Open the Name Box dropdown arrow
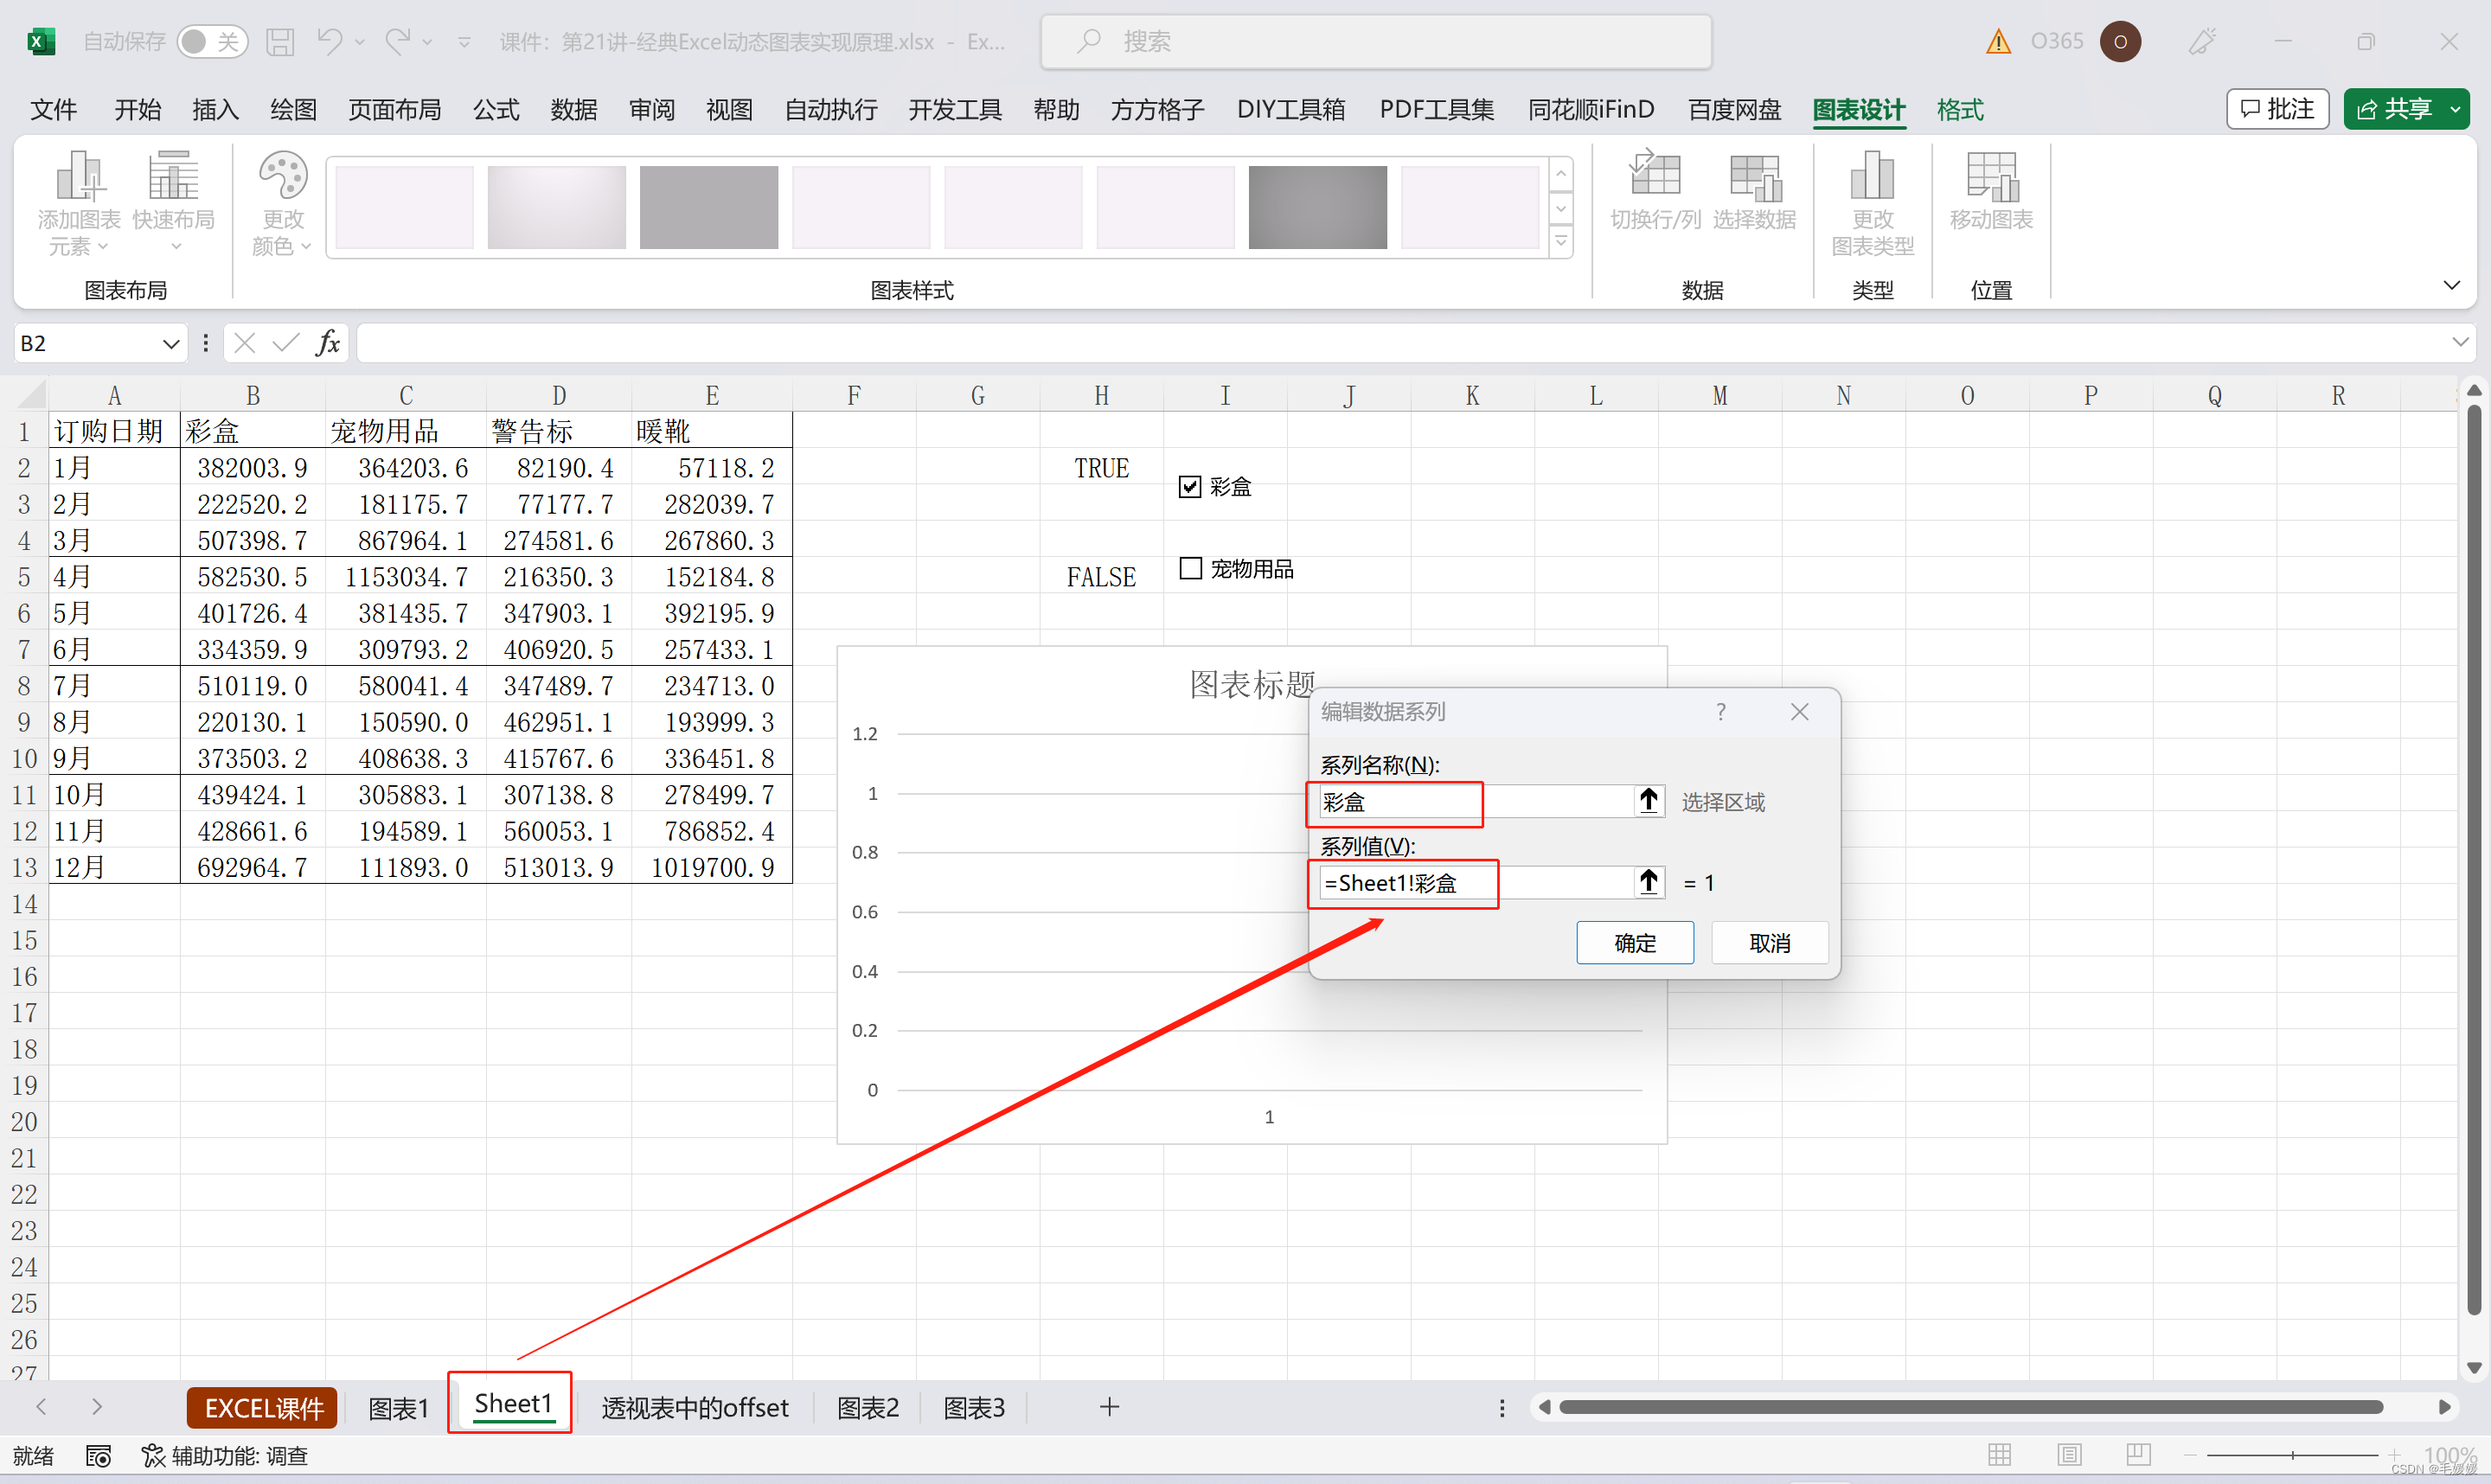The width and height of the screenshot is (2491, 1484). 171,344
